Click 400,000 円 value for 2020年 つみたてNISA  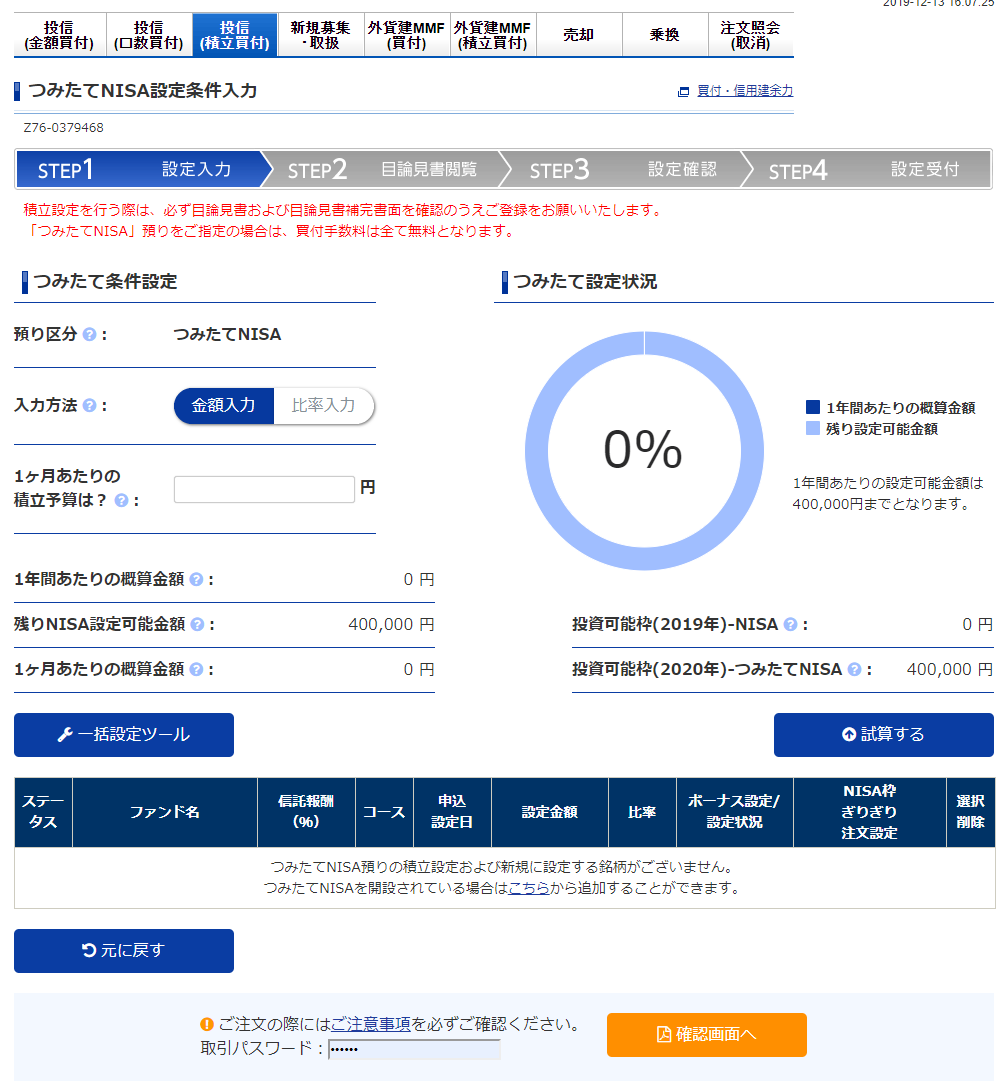(x=950, y=669)
